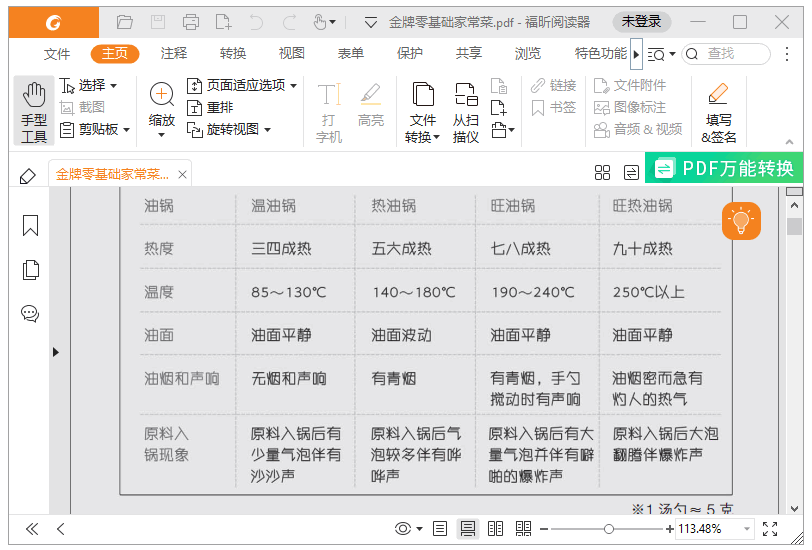Screen dimensions: 812x550
Task: Go to previous page arrow button
Action: point(61,529)
